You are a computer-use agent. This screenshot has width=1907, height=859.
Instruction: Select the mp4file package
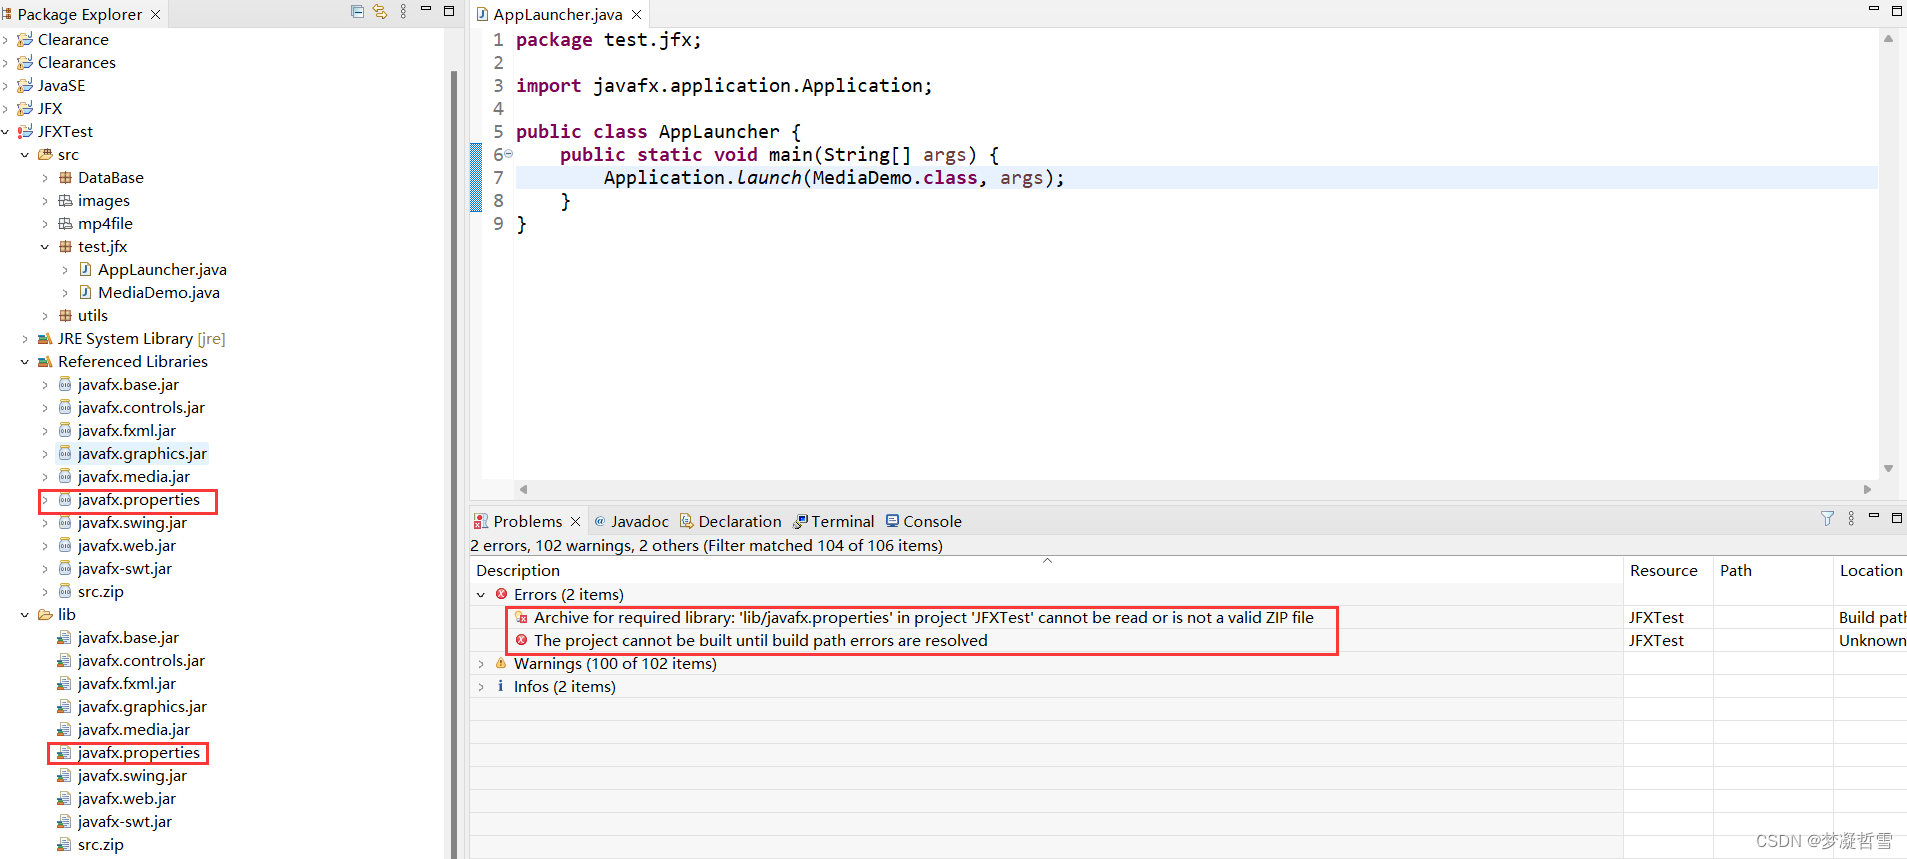pyautogui.click(x=105, y=223)
